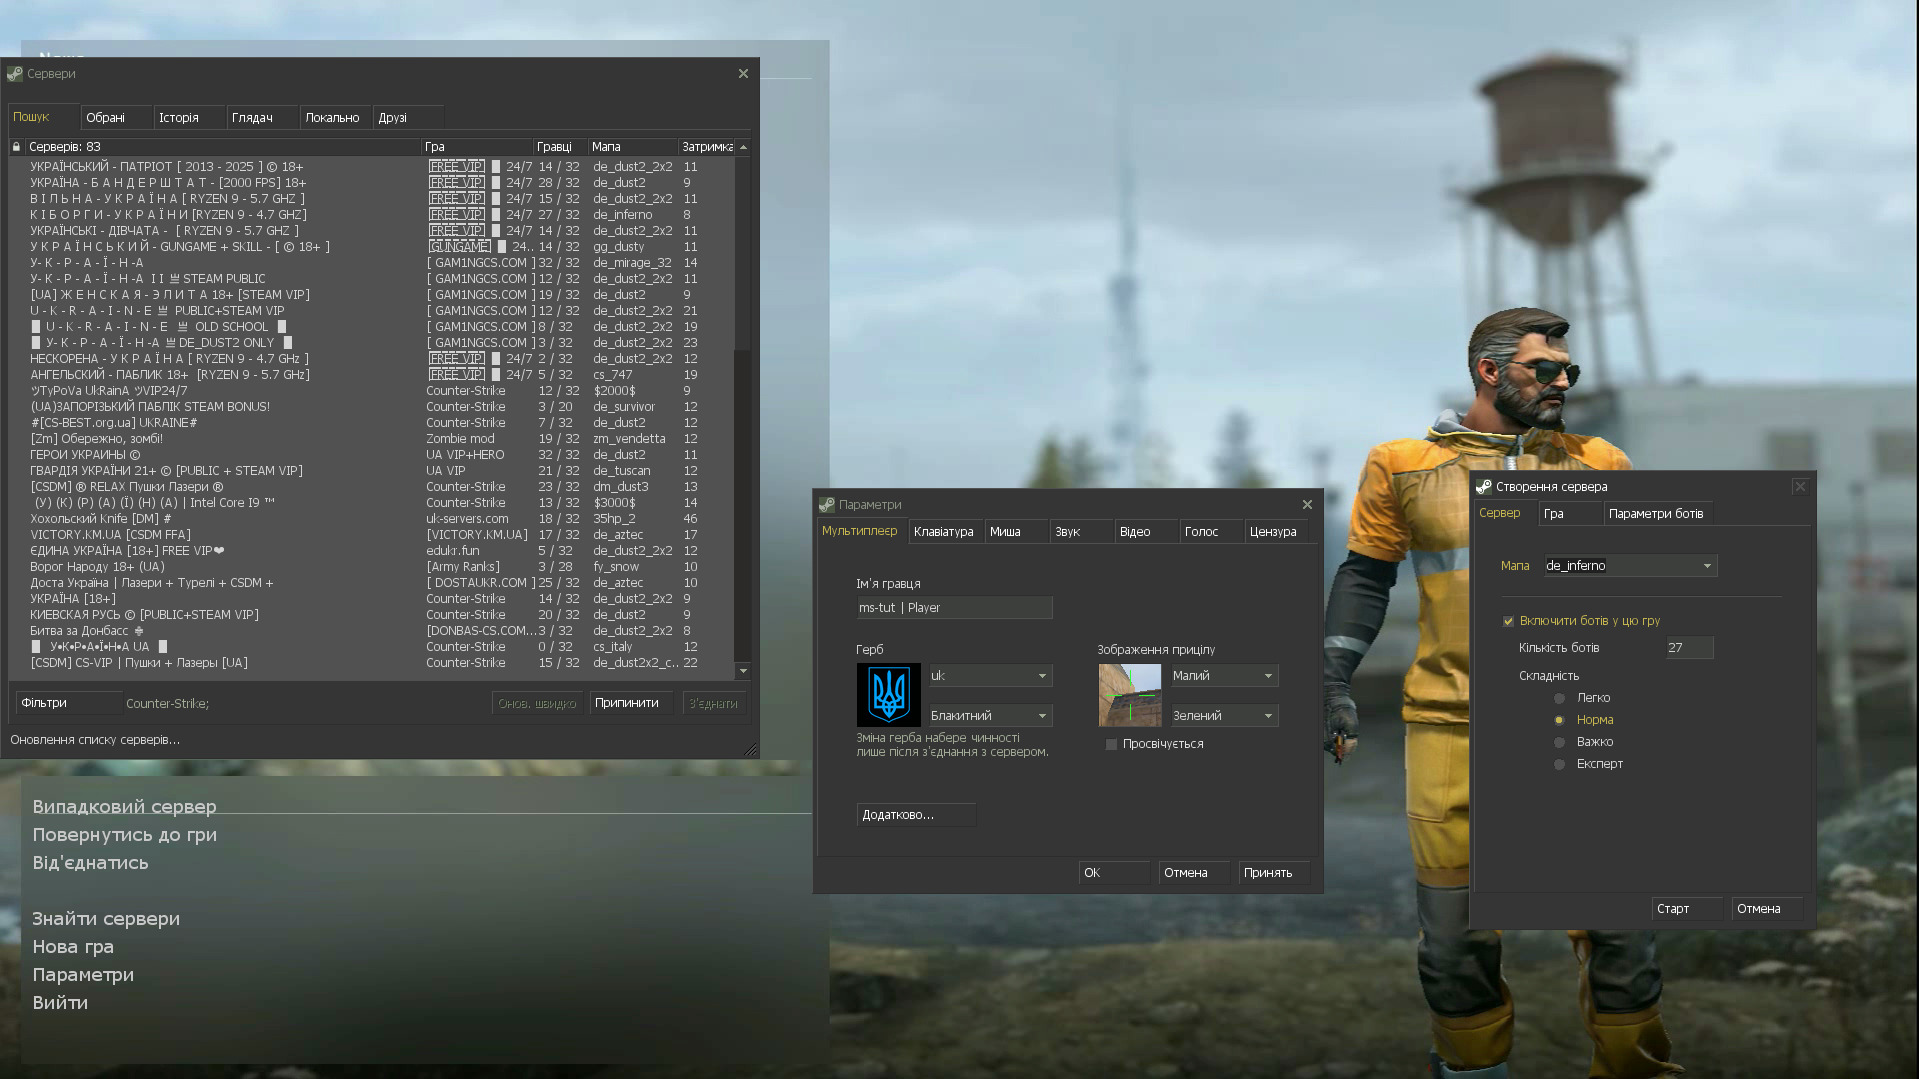The image size is (1919, 1079).
Task: Click the Припинити button
Action: (x=630, y=703)
